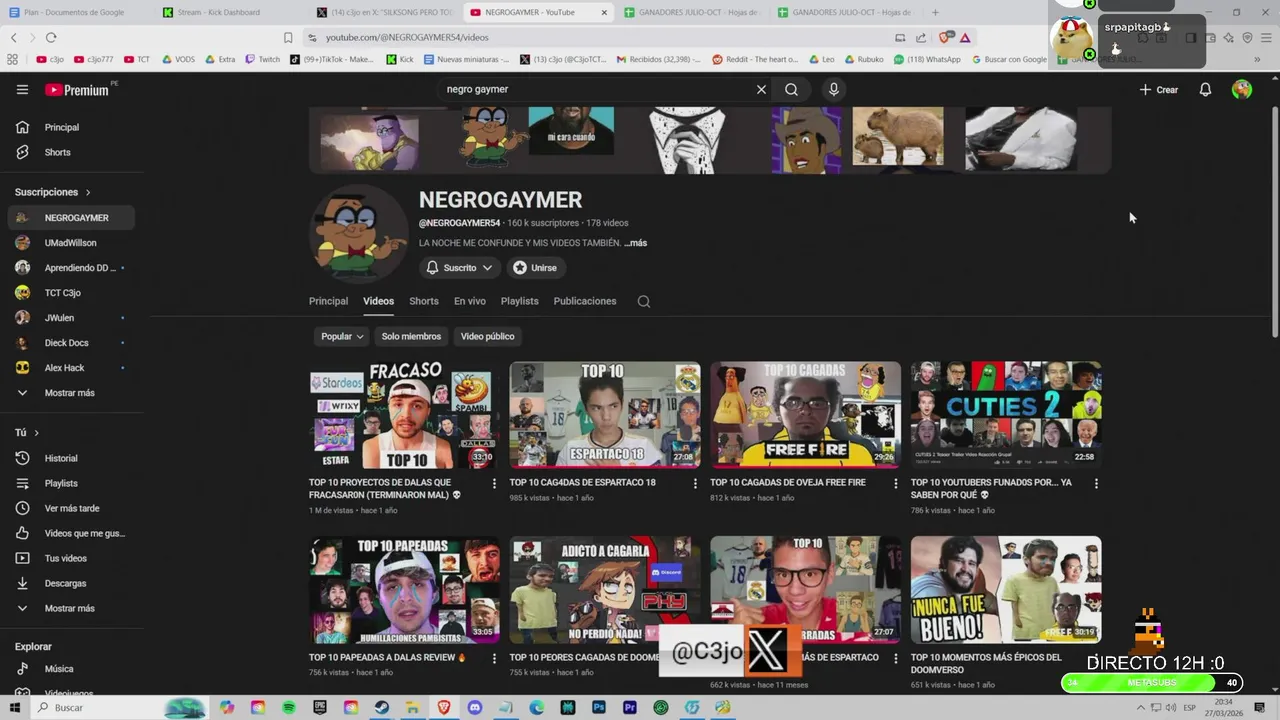Switch to the En vivo tab
The height and width of the screenshot is (720, 1280).
click(x=470, y=301)
